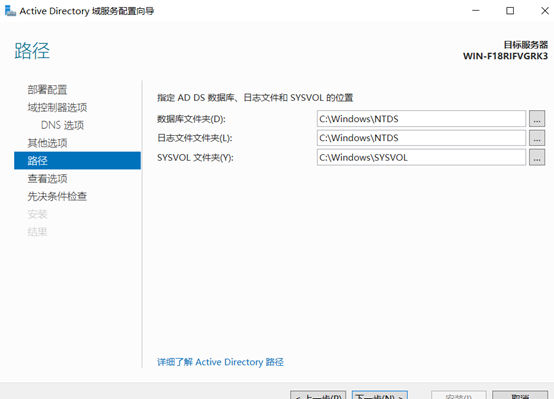Select the highlighted 路径 step
The image size is (554, 399).
tap(77, 160)
